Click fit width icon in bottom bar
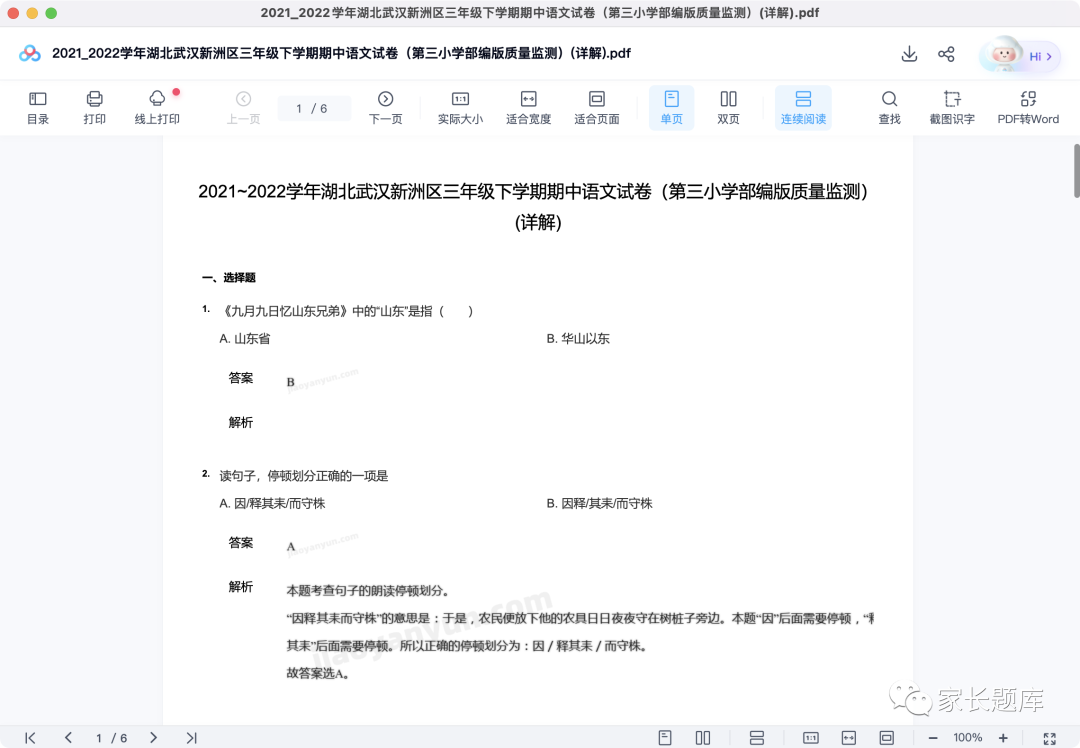Screen dimensions: 1080x748 pyautogui.click(x=849, y=738)
